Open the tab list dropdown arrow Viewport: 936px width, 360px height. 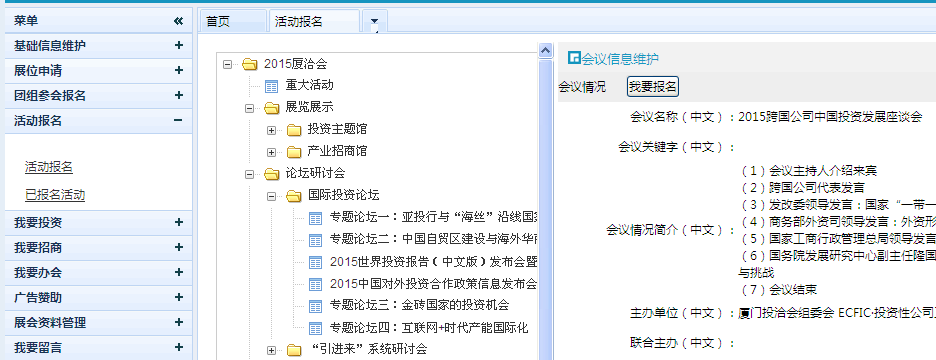coord(374,21)
